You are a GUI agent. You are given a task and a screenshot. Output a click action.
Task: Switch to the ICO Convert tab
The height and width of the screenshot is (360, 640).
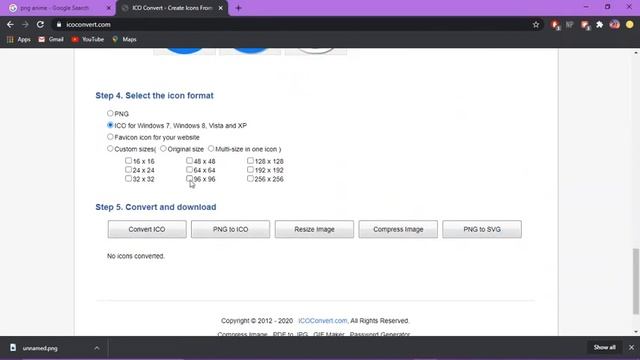click(x=172, y=8)
